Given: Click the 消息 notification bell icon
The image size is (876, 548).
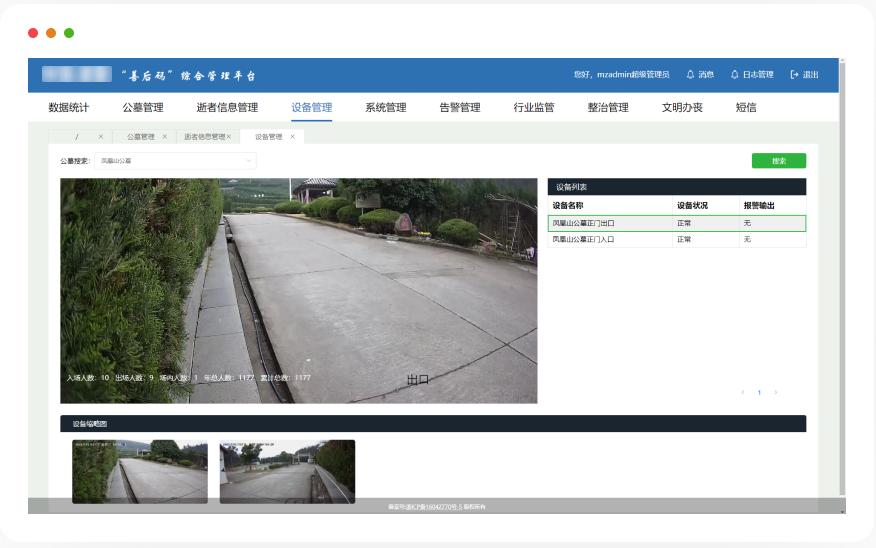Looking at the screenshot, I should pos(690,75).
